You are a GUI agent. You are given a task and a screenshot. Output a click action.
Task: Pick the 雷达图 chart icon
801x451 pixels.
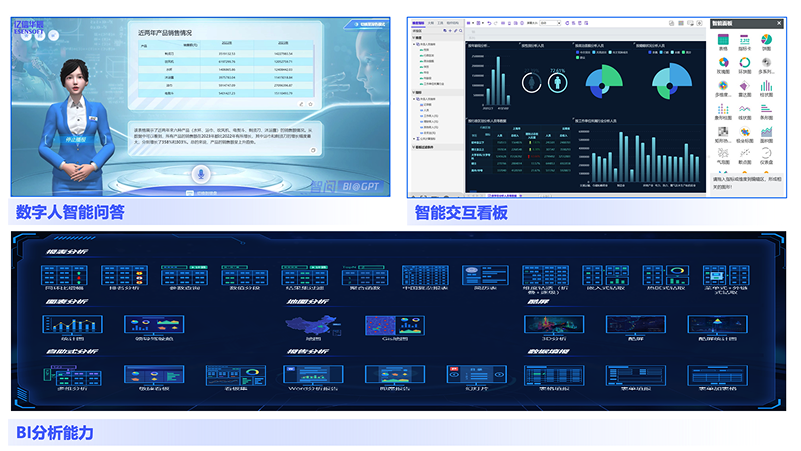(744, 86)
